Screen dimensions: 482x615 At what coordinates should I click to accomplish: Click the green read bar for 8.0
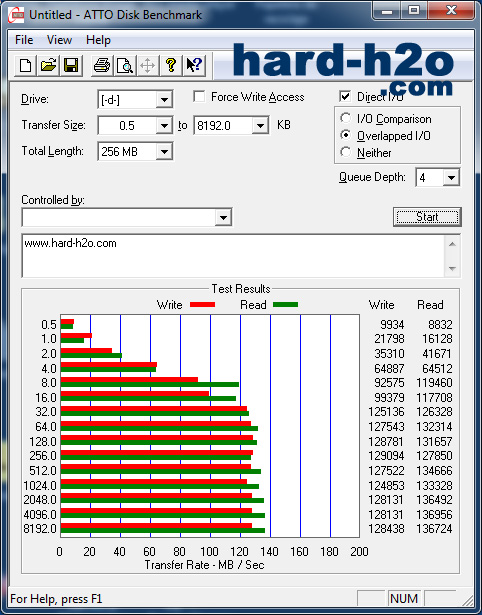pos(150,384)
